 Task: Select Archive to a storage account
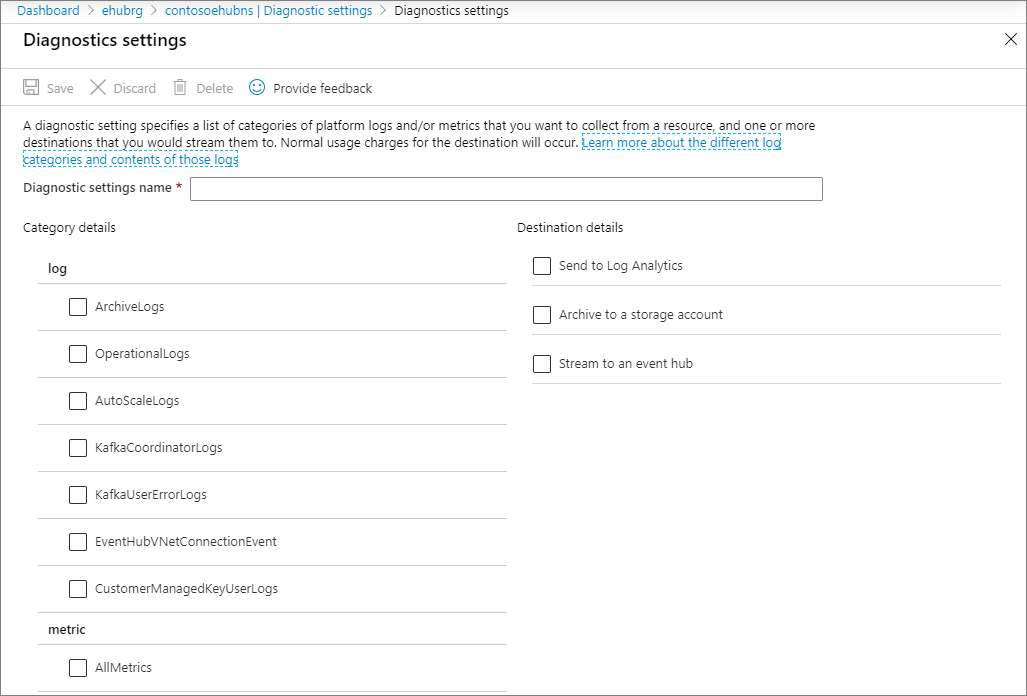pos(542,315)
